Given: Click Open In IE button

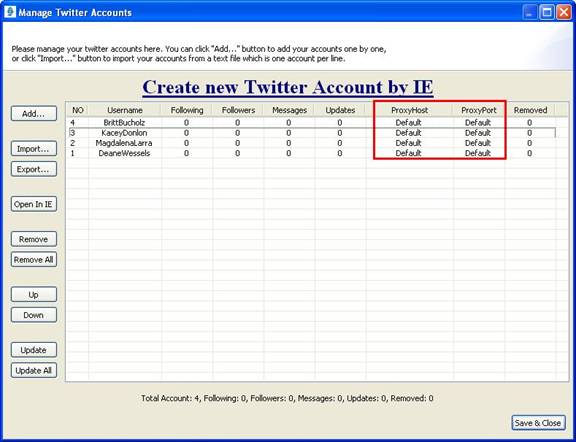Looking at the screenshot, I should (x=34, y=204).
